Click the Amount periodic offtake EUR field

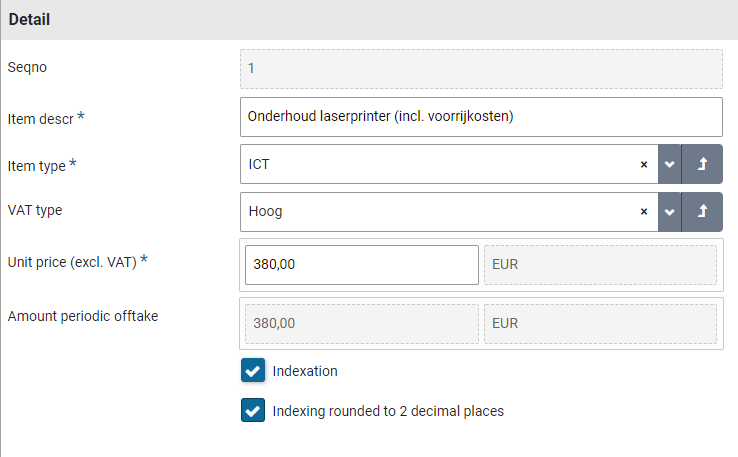[x=599, y=324]
